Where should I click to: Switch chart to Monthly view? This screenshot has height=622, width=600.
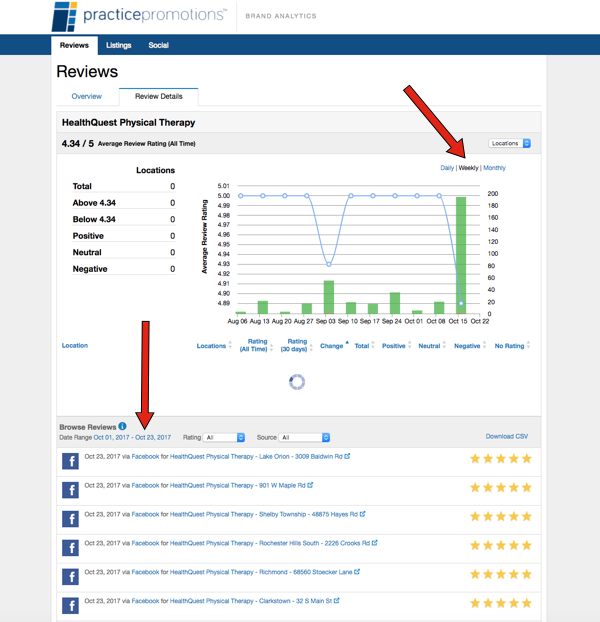[494, 168]
